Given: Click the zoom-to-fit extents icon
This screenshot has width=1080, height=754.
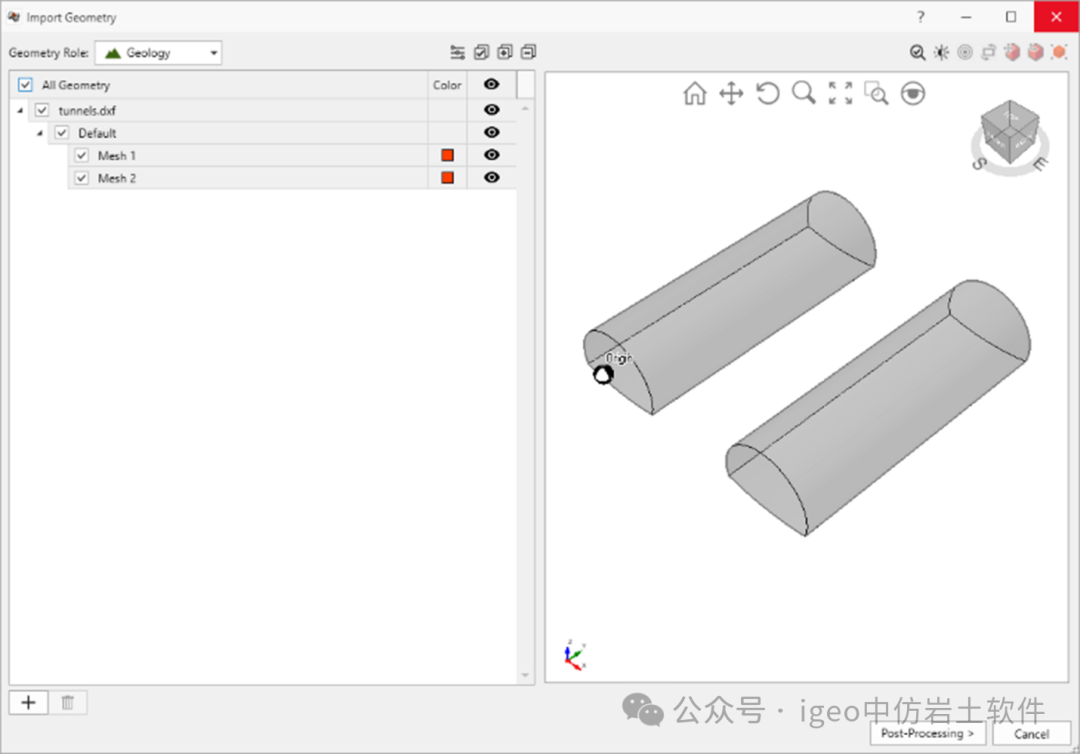Looking at the screenshot, I should [840, 94].
